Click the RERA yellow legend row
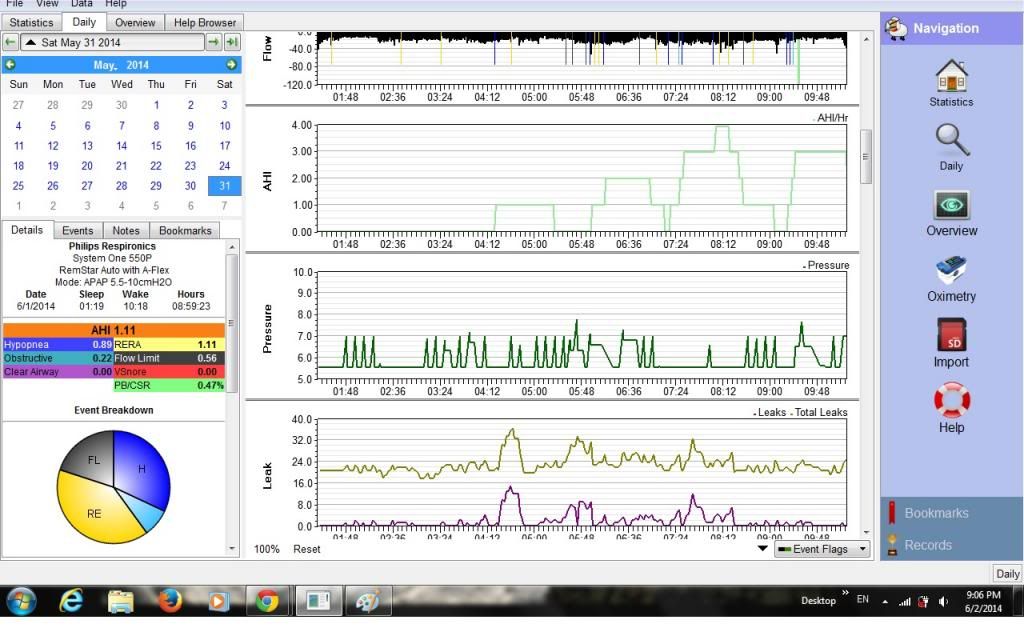Viewport: 1024px width, 640px height. pos(169,344)
